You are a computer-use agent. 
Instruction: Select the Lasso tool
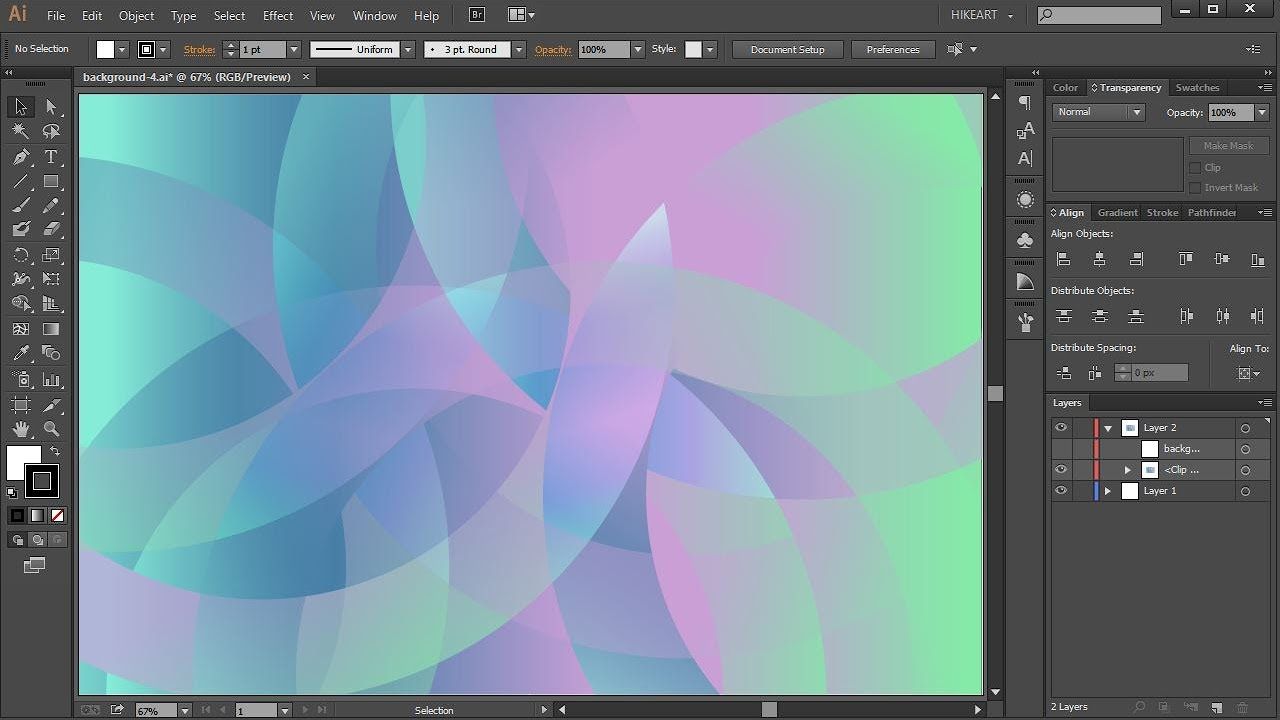[x=51, y=132]
